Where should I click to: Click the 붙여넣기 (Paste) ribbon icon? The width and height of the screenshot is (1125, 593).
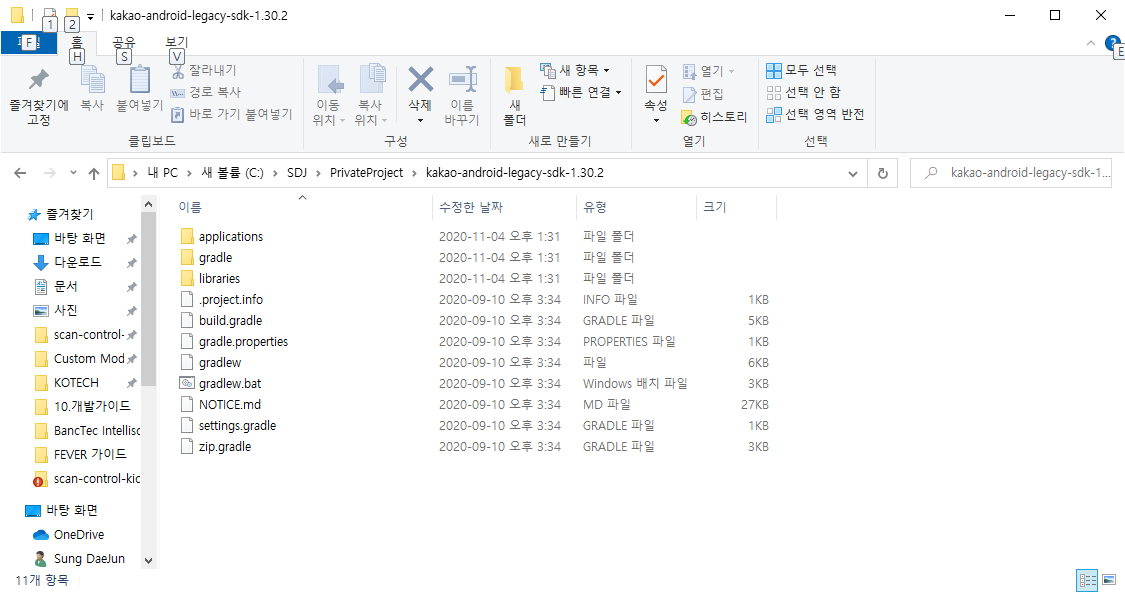coord(140,80)
